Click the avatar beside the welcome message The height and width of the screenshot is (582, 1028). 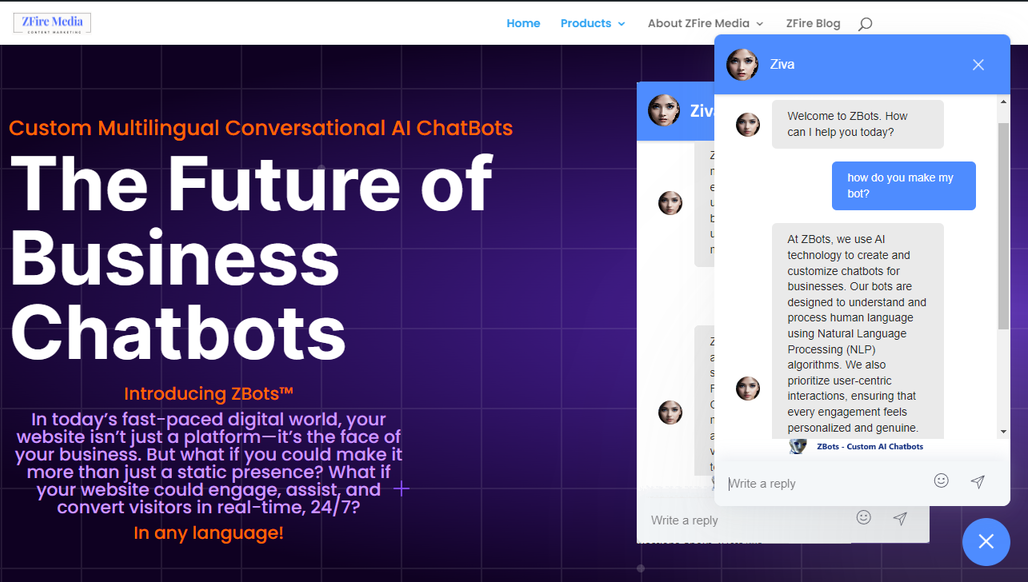tap(747, 125)
